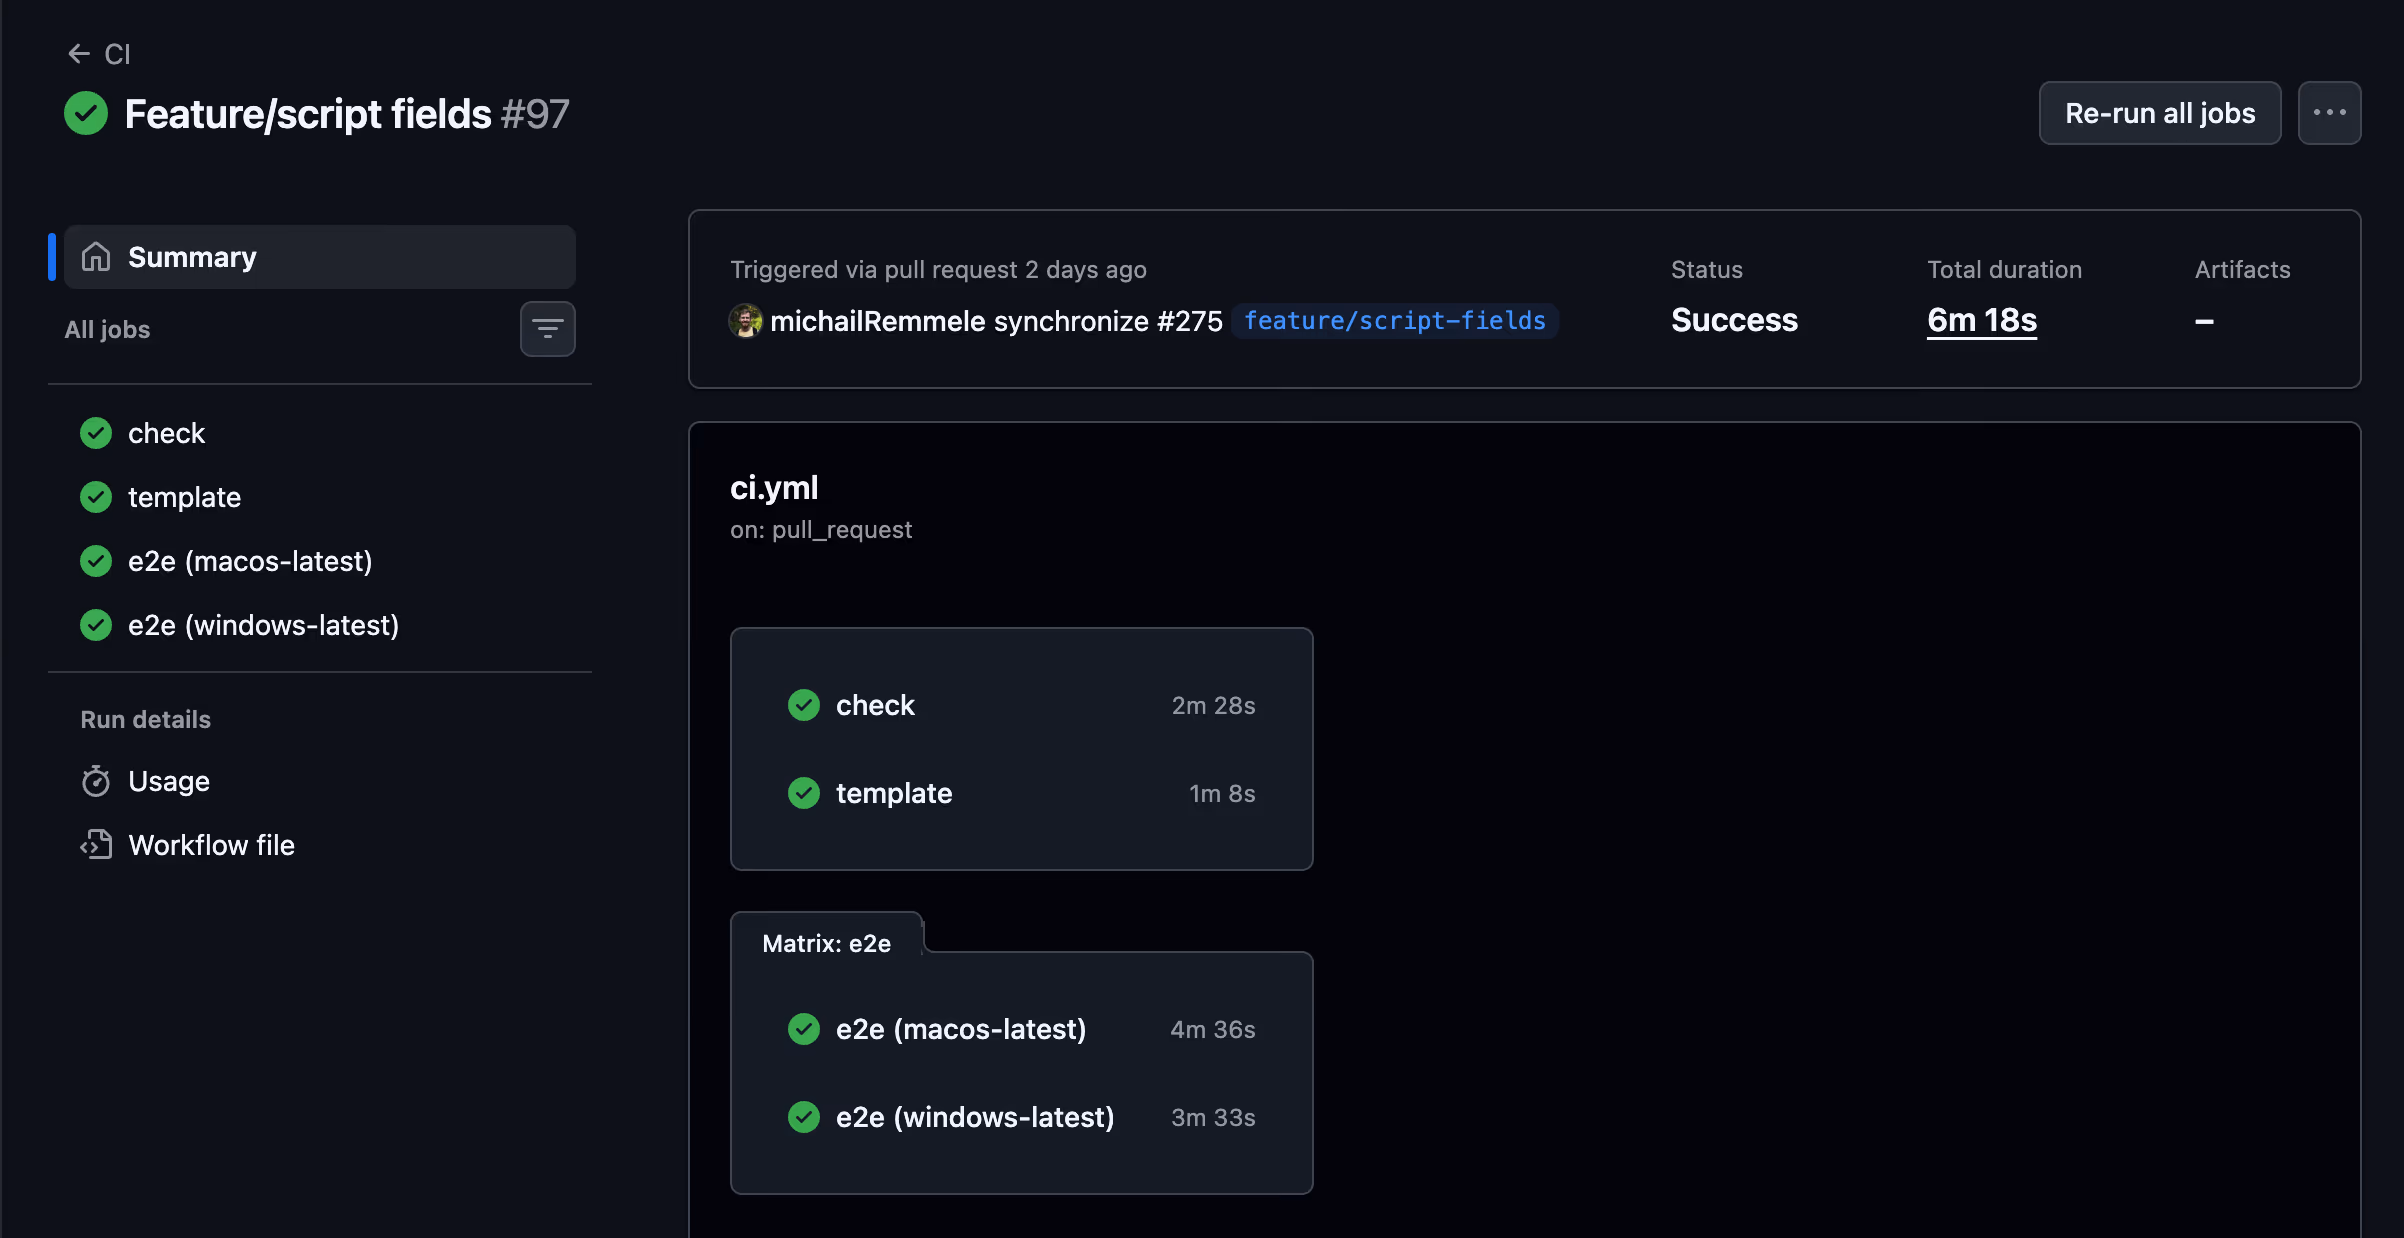Click the 3m 33s duration of e2e windows

tap(1213, 1117)
